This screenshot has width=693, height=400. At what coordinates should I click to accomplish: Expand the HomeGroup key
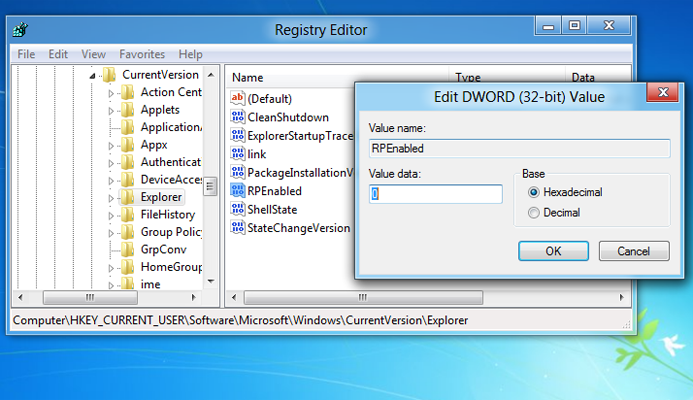[111, 268]
